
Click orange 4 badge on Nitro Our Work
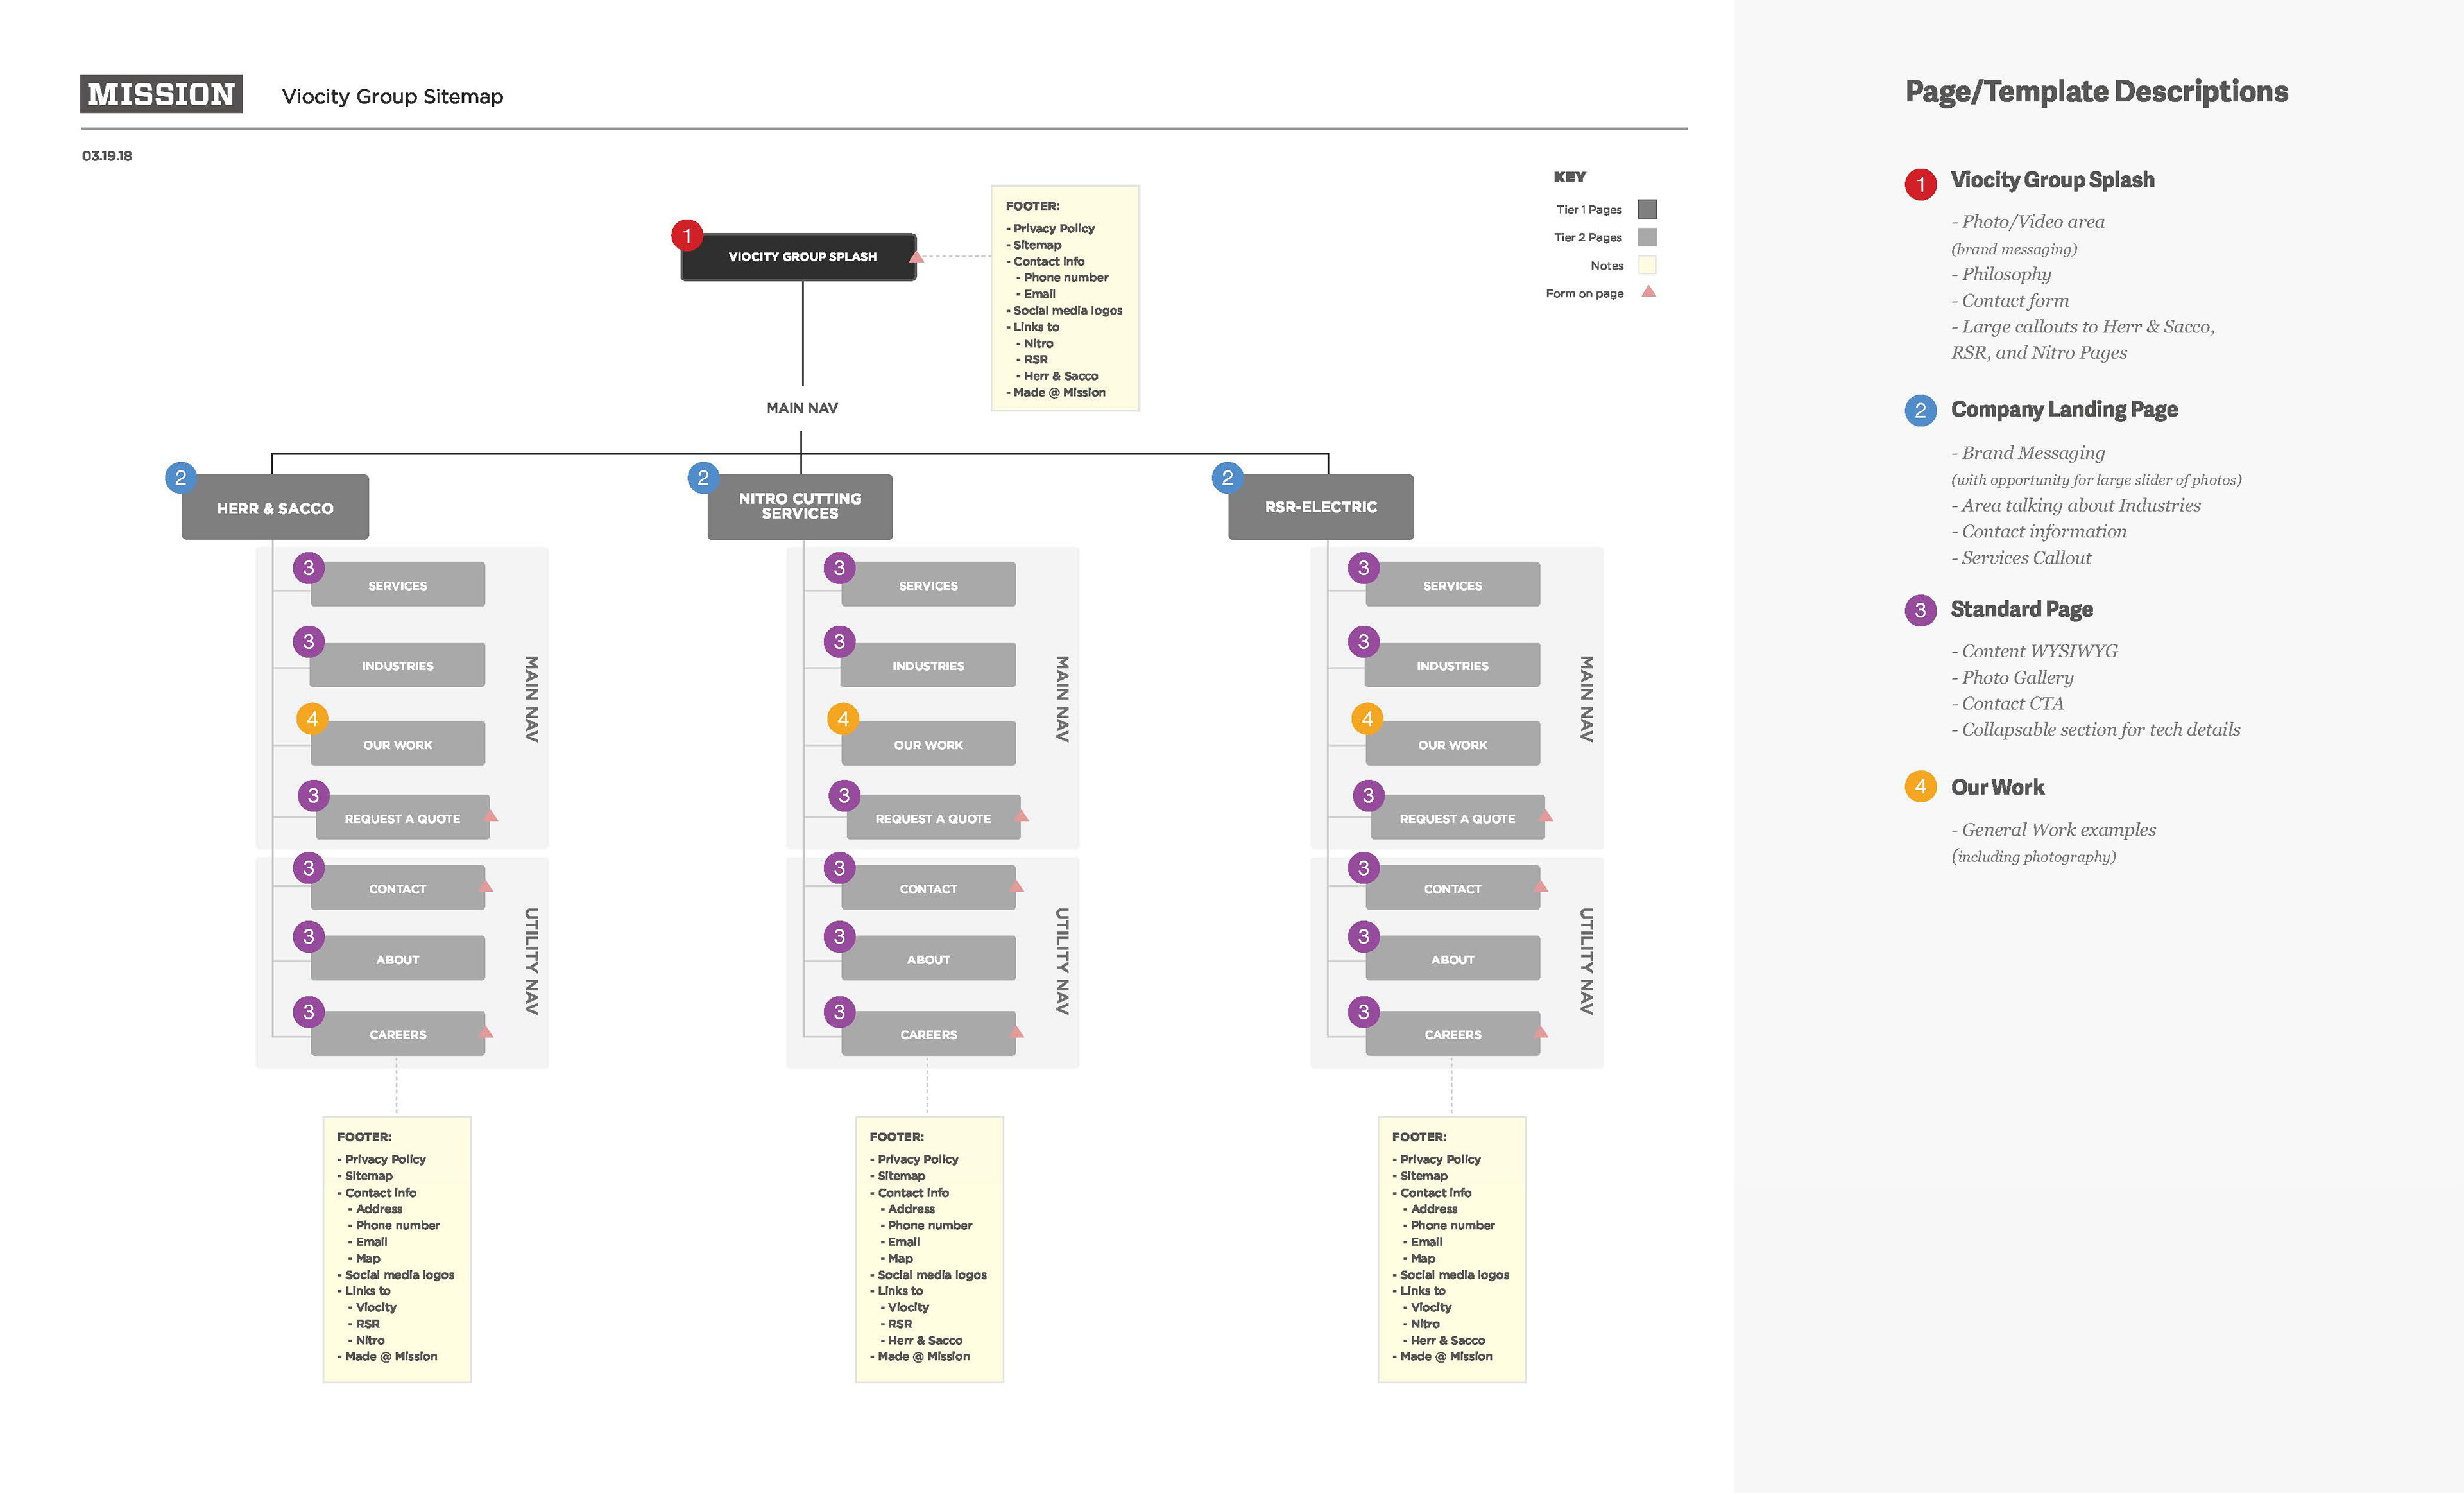(843, 719)
